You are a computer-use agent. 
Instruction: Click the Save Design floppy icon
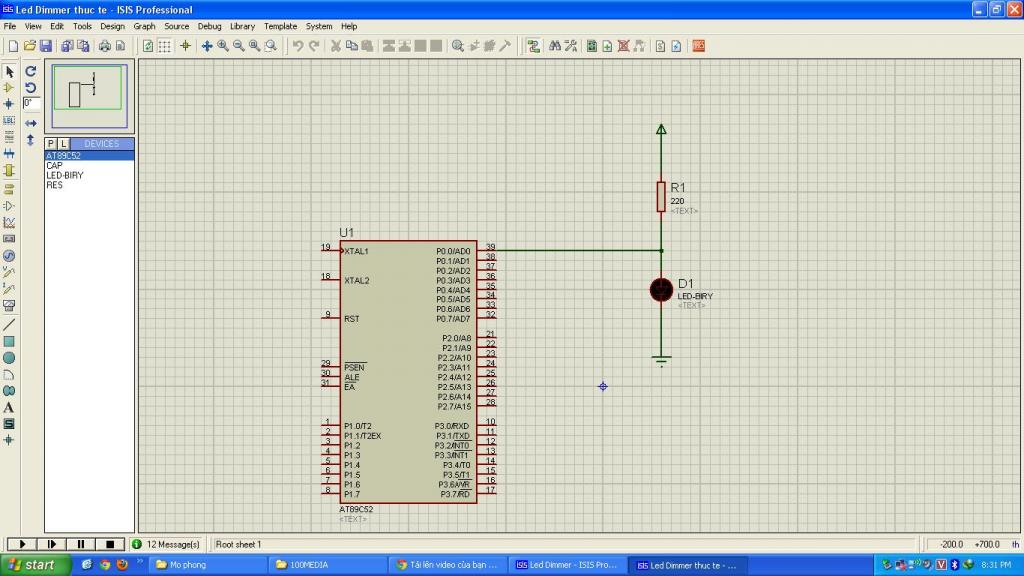(45, 46)
